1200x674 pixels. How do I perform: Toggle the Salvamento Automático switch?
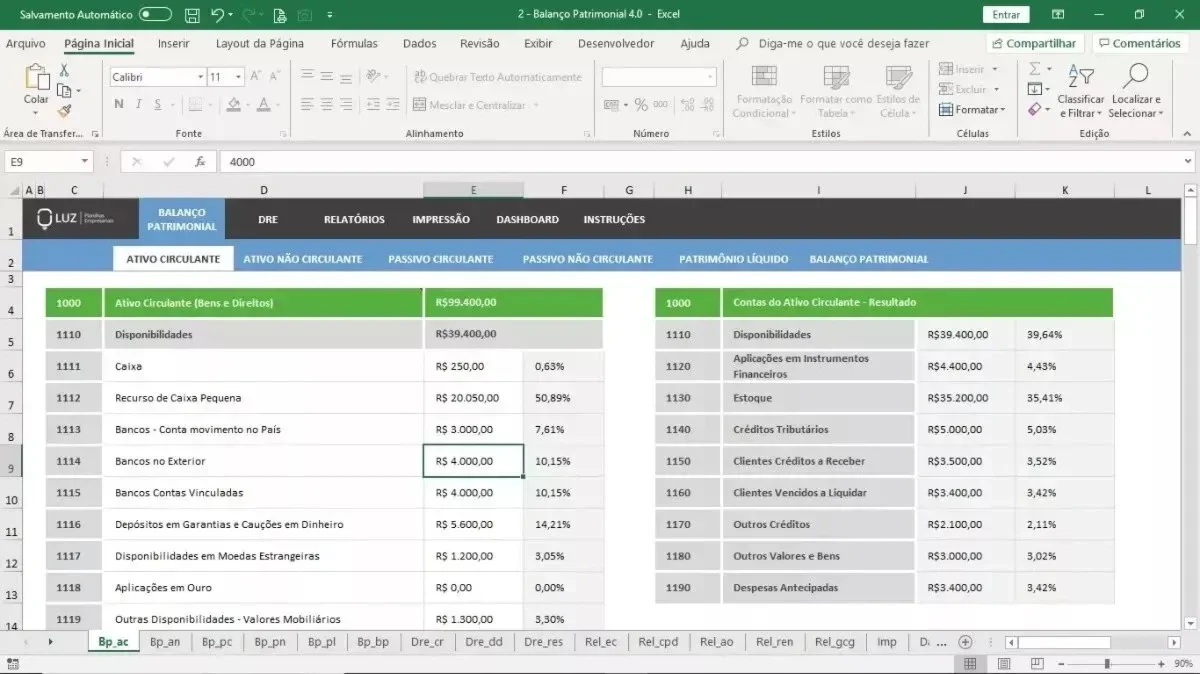click(x=155, y=15)
